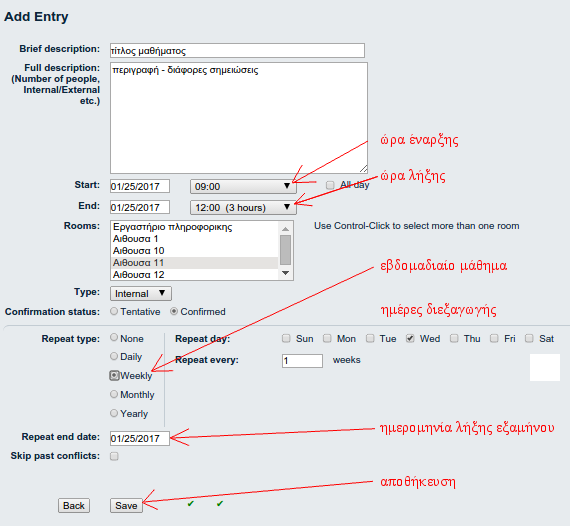570x526 pixels.
Task: Select room Αιθουσα 12
Action: click(x=194, y=274)
